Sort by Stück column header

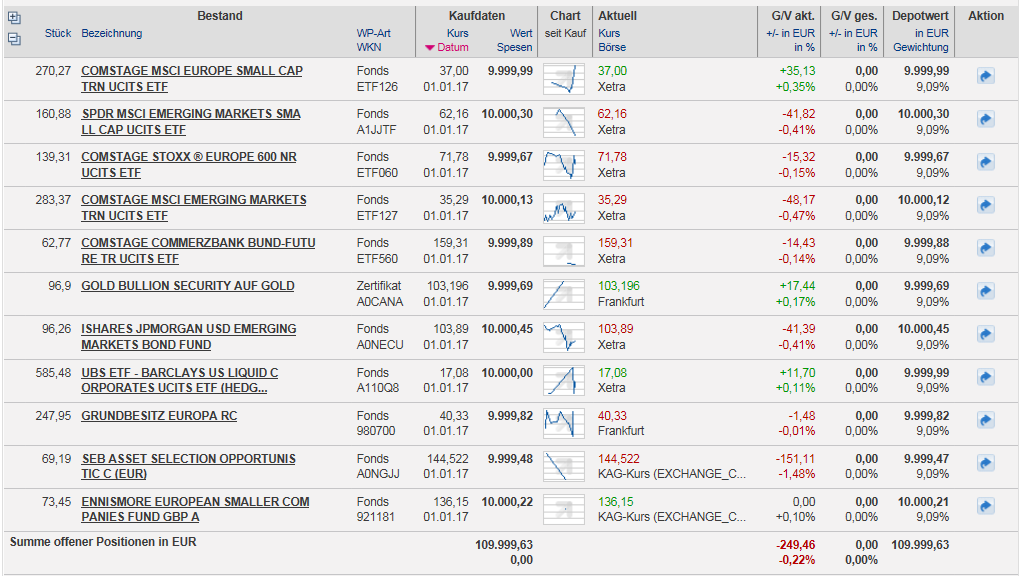click(58, 33)
